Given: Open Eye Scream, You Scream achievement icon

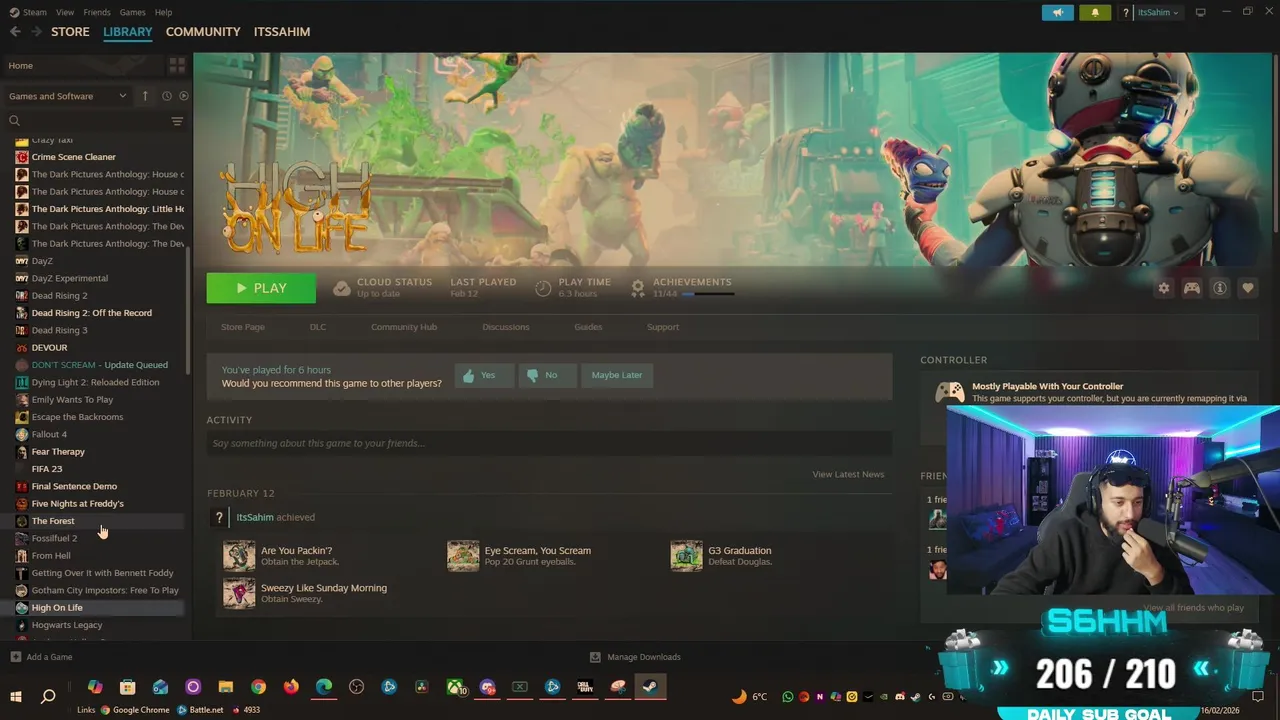Looking at the screenshot, I should point(463,556).
